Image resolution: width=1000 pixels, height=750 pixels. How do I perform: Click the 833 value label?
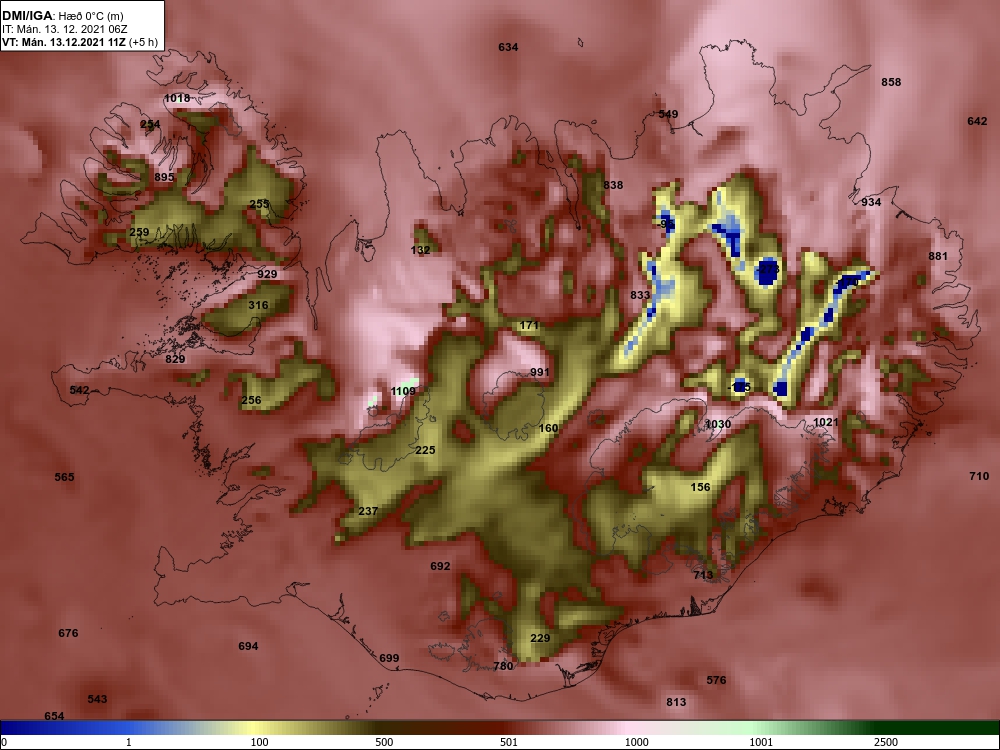tap(640, 295)
